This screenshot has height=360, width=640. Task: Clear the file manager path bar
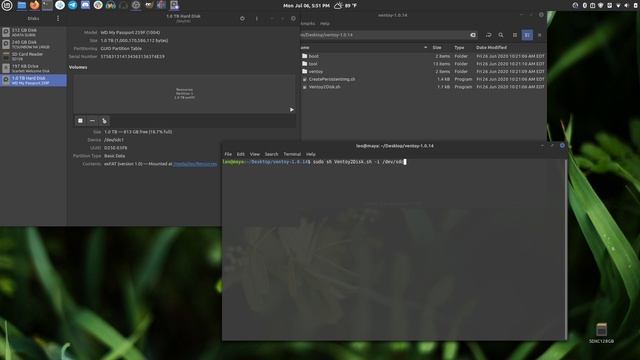point(473,35)
